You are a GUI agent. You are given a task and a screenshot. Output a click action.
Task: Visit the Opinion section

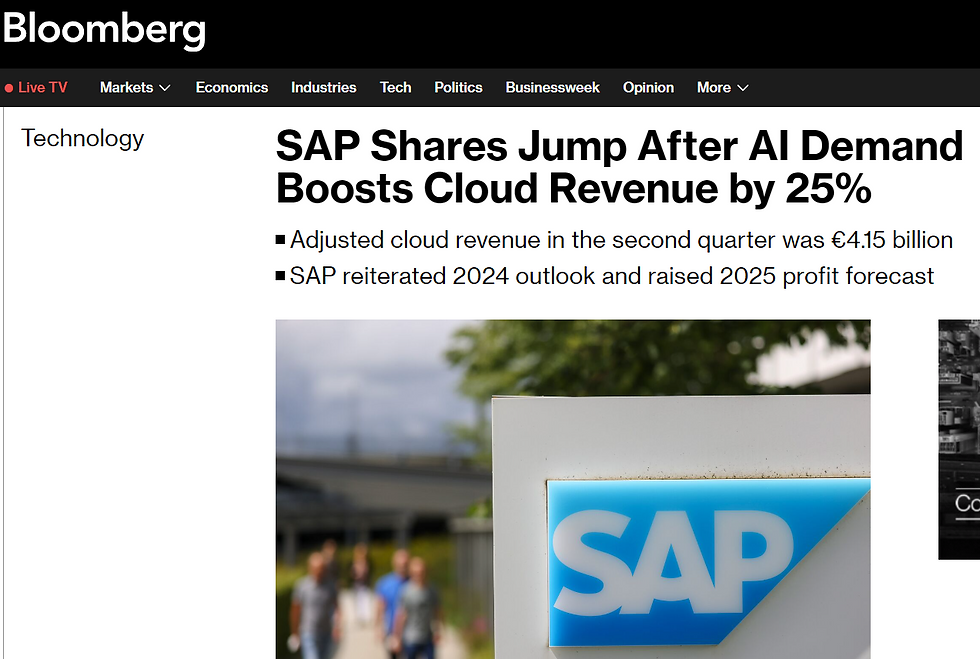point(648,88)
